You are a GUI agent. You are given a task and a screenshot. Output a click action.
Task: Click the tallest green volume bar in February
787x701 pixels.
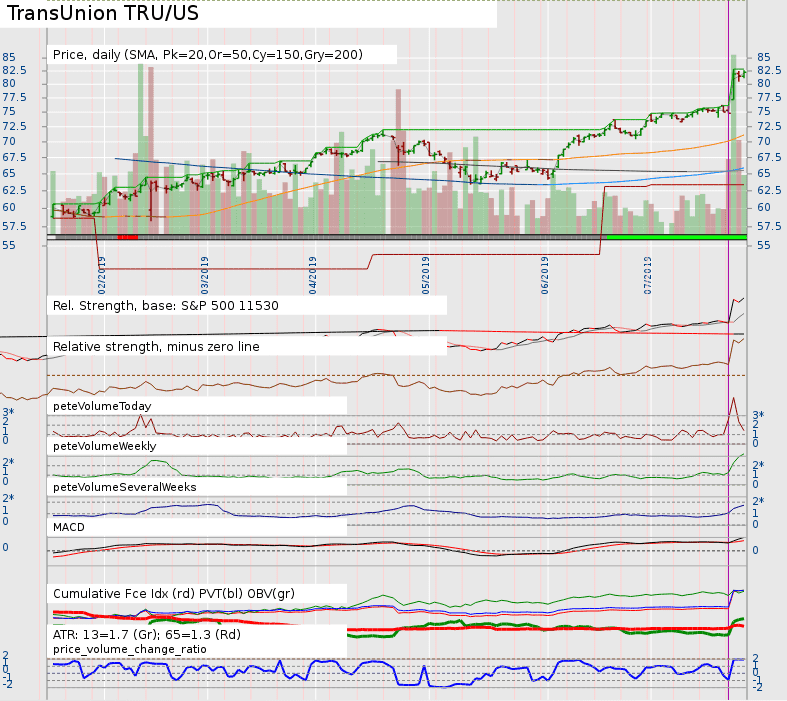pos(141,149)
